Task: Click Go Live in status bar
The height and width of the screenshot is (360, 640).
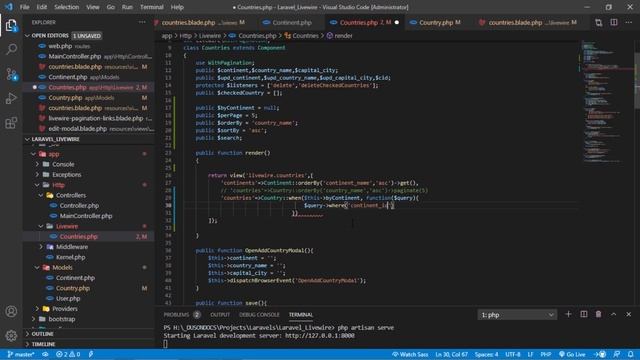Action: pos(572,354)
